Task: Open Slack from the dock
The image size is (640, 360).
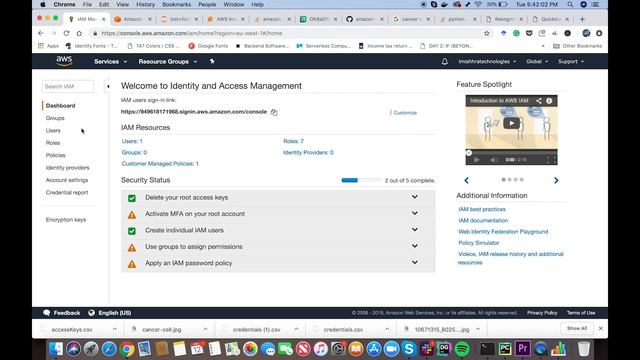Action: click(427, 349)
